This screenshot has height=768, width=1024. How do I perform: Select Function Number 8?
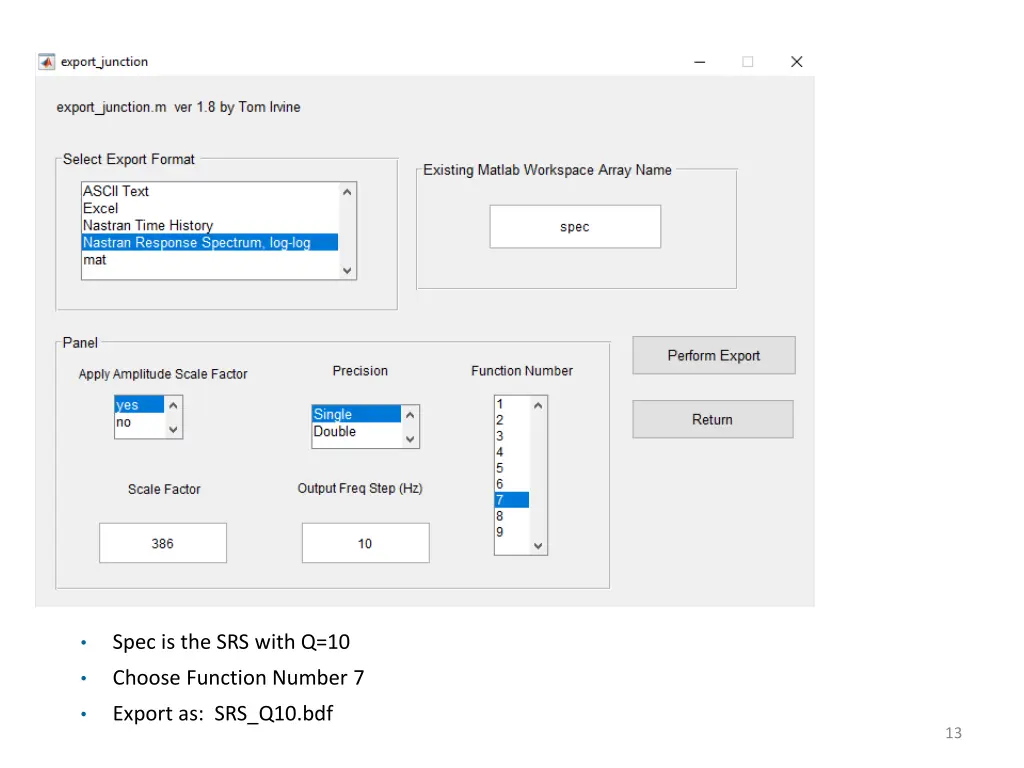click(x=512, y=516)
